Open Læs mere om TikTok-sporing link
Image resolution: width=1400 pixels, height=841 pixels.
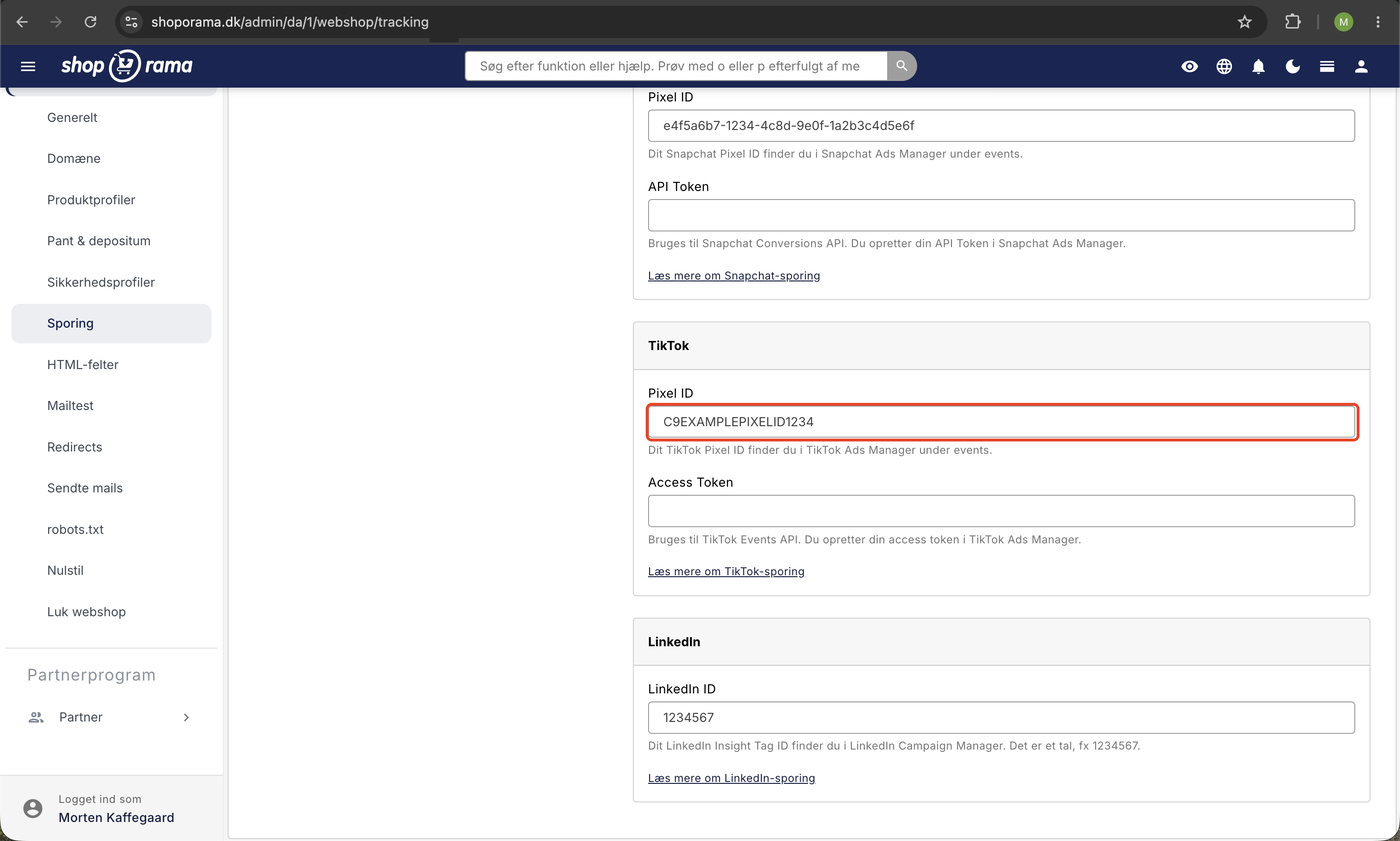(x=726, y=572)
